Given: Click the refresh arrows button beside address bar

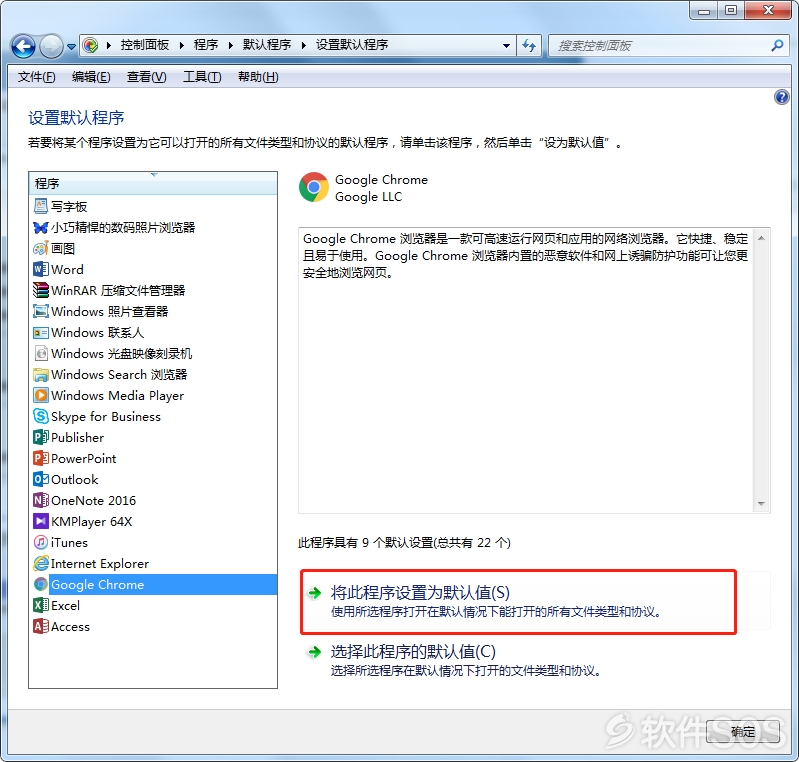Looking at the screenshot, I should click(529, 45).
